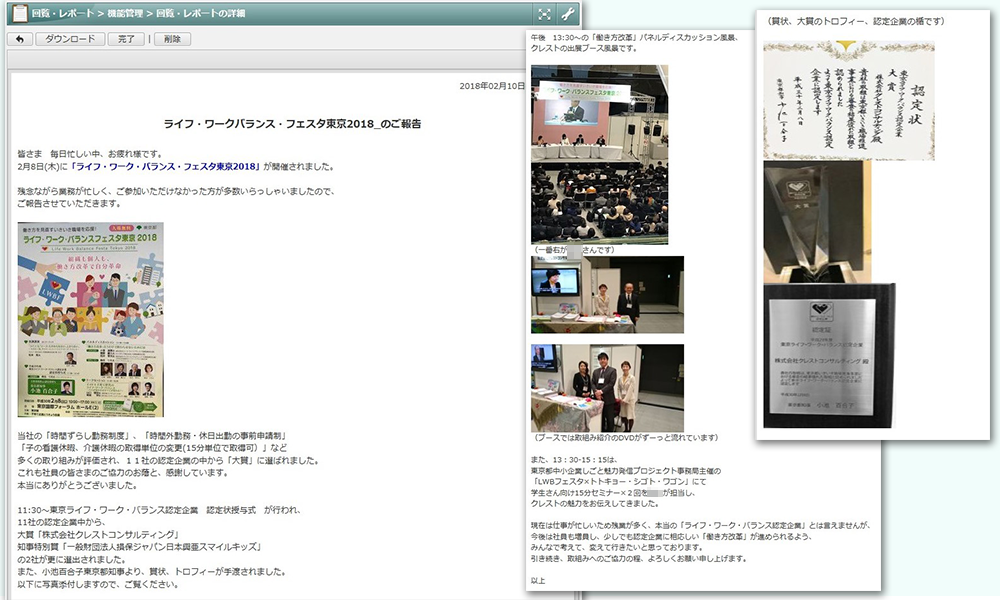The image size is (1000, 600).
Task: Open booth photo with three people
Action: [x=607, y=387]
